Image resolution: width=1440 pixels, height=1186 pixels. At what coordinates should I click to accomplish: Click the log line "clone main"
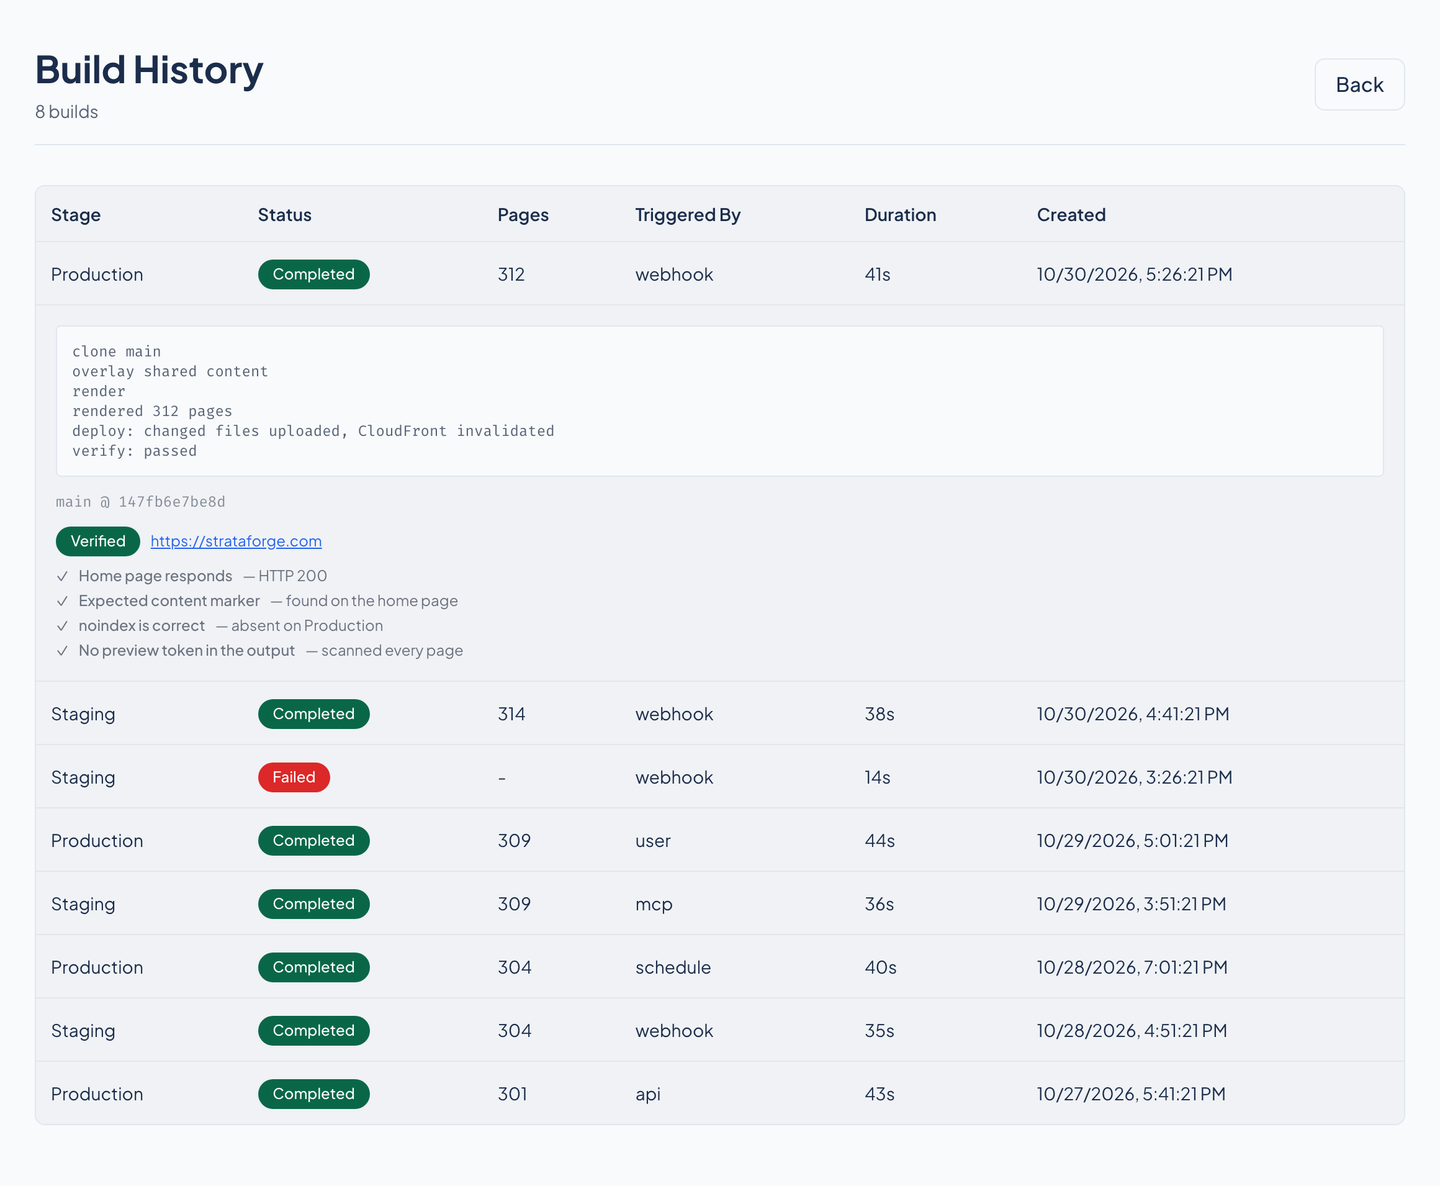point(117,351)
